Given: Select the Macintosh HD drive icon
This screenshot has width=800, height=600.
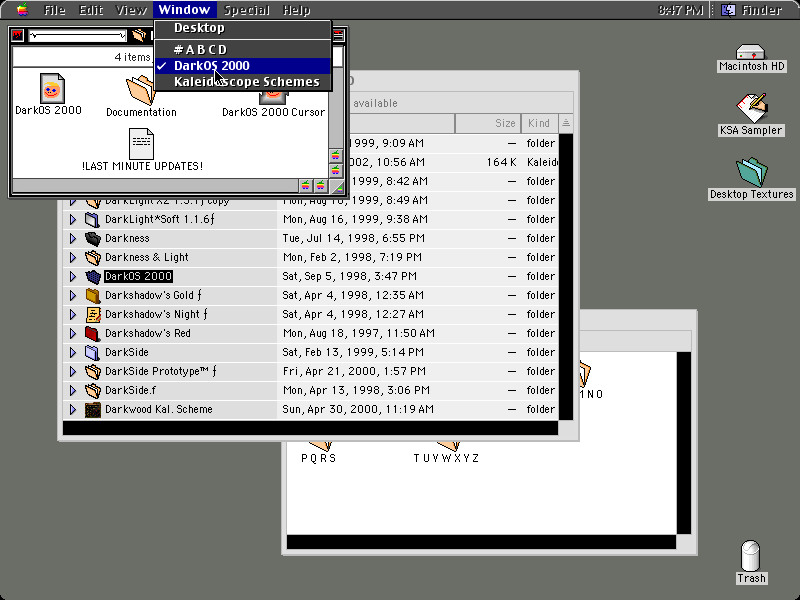Looking at the screenshot, I should pos(751,52).
